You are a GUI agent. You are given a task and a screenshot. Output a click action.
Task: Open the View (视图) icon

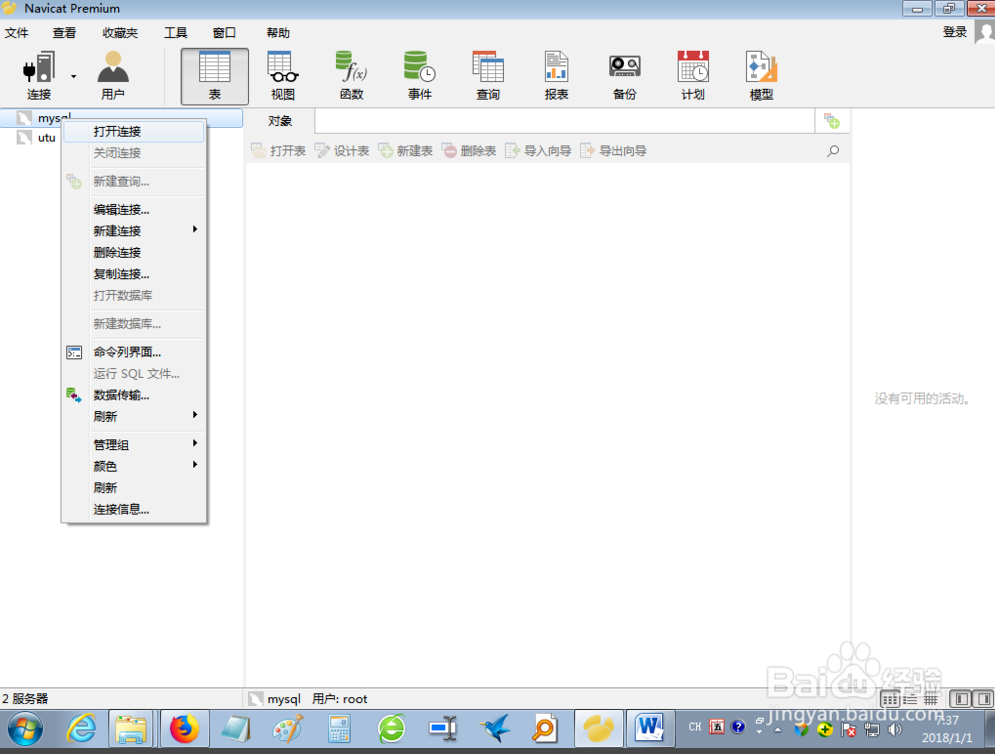(x=283, y=76)
